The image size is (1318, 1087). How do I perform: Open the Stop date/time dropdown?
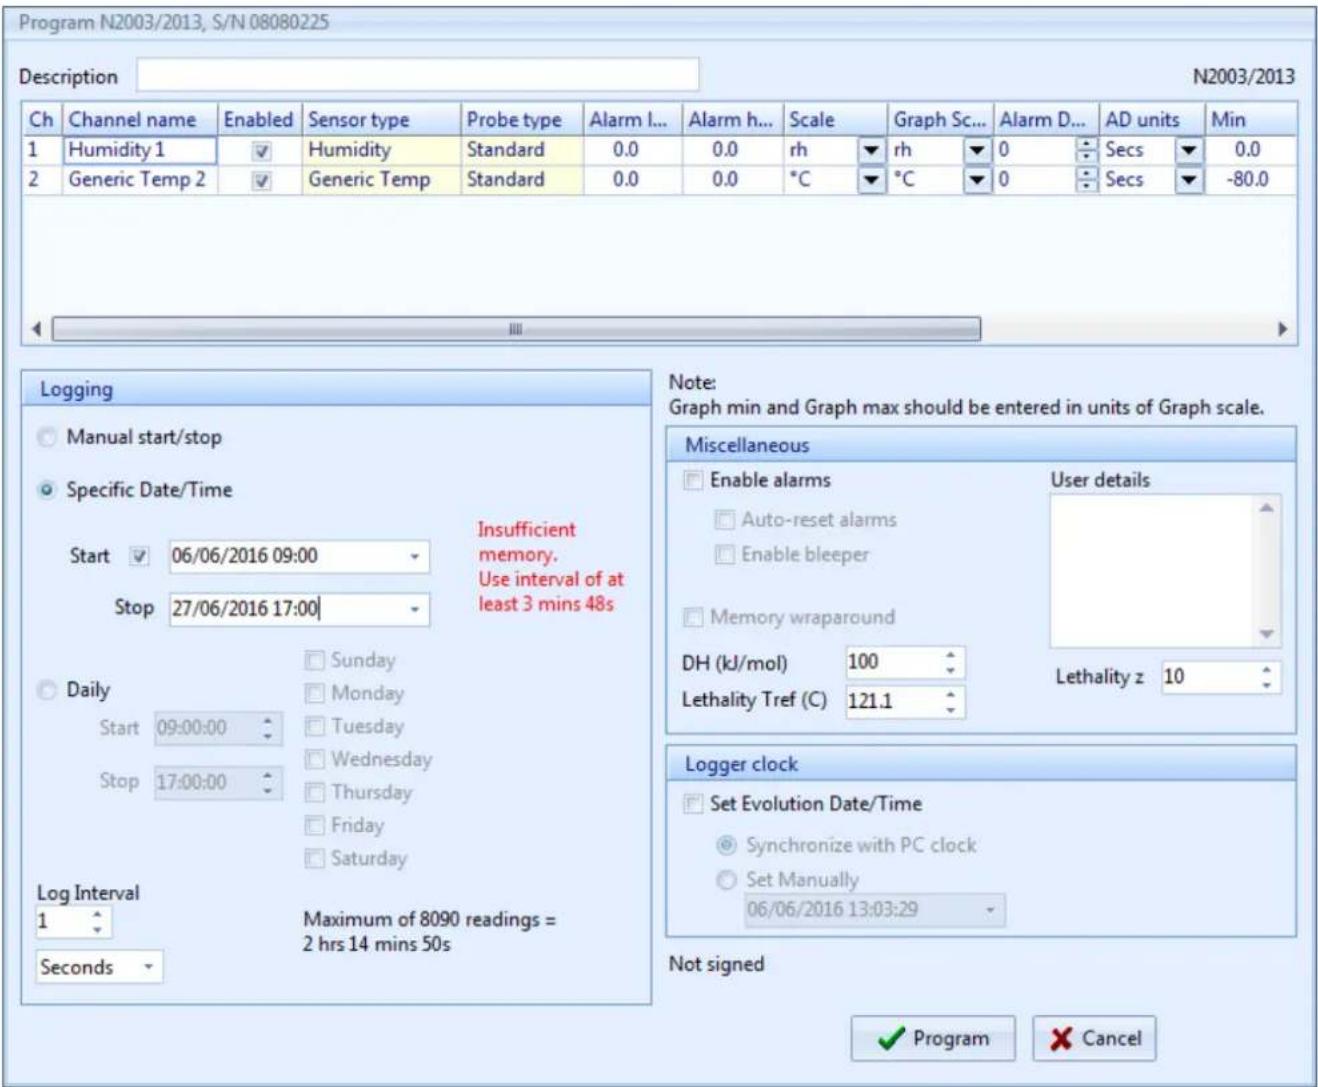coord(415,609)
